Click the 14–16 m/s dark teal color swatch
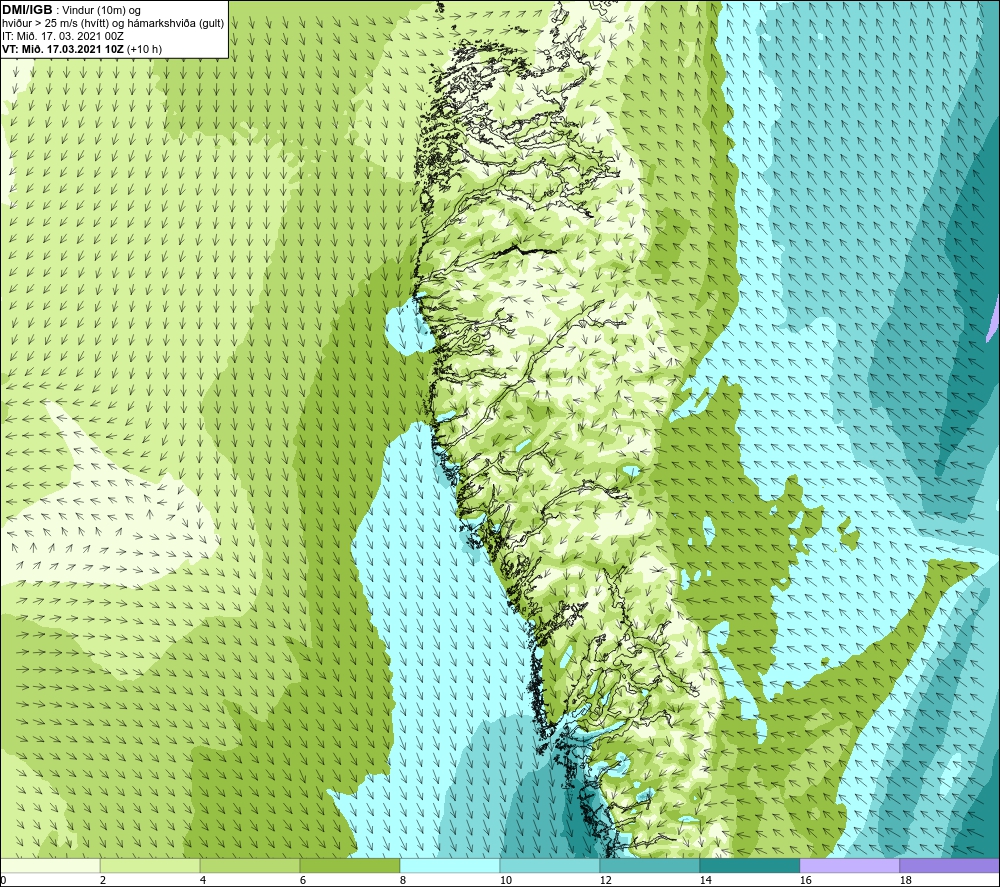The height and width of the screenshot is (887, 1000). tap(749, 865)
